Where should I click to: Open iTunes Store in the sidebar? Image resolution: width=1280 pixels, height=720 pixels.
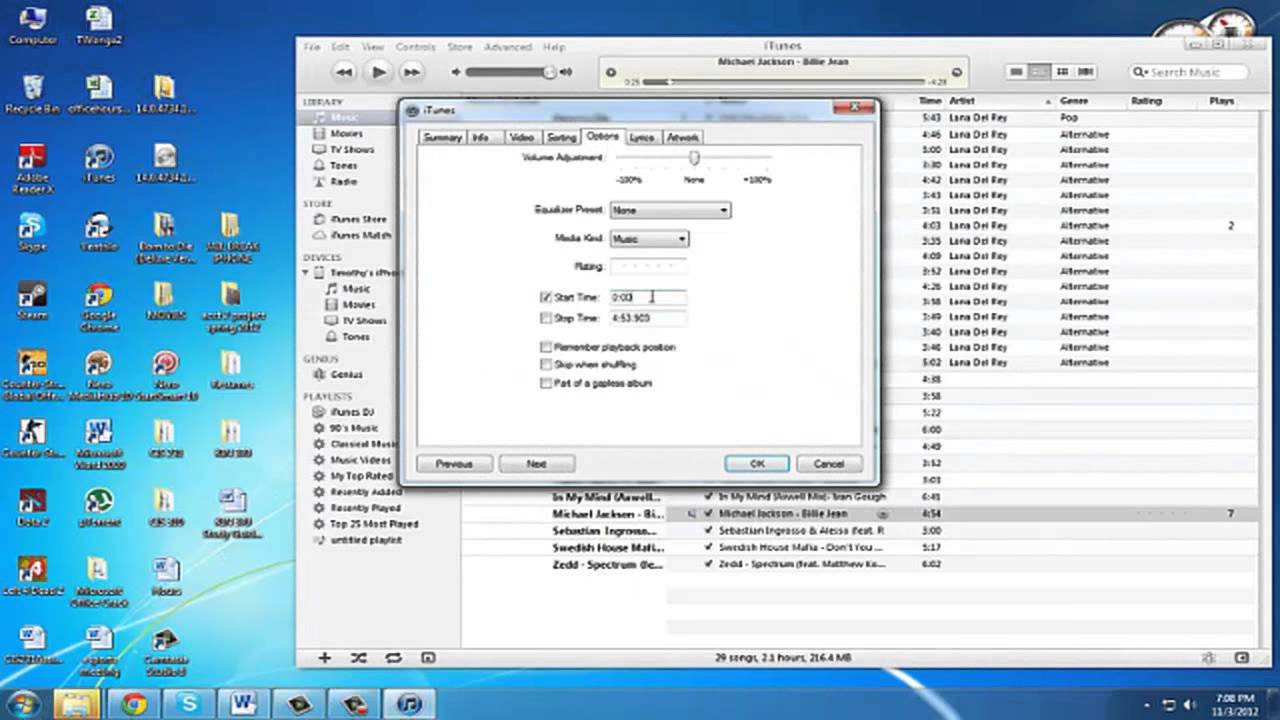tap(358, 219)
